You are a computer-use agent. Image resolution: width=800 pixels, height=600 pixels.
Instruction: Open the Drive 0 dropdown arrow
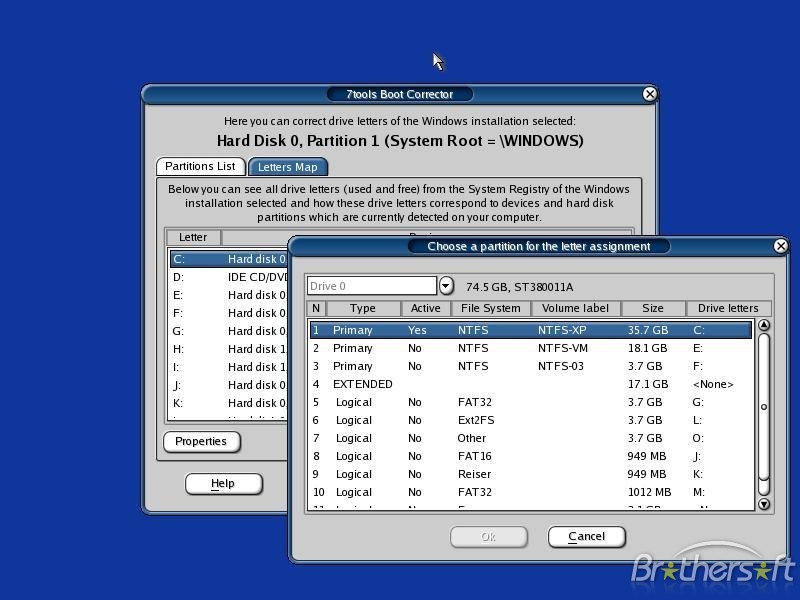(x=446, y=286)
